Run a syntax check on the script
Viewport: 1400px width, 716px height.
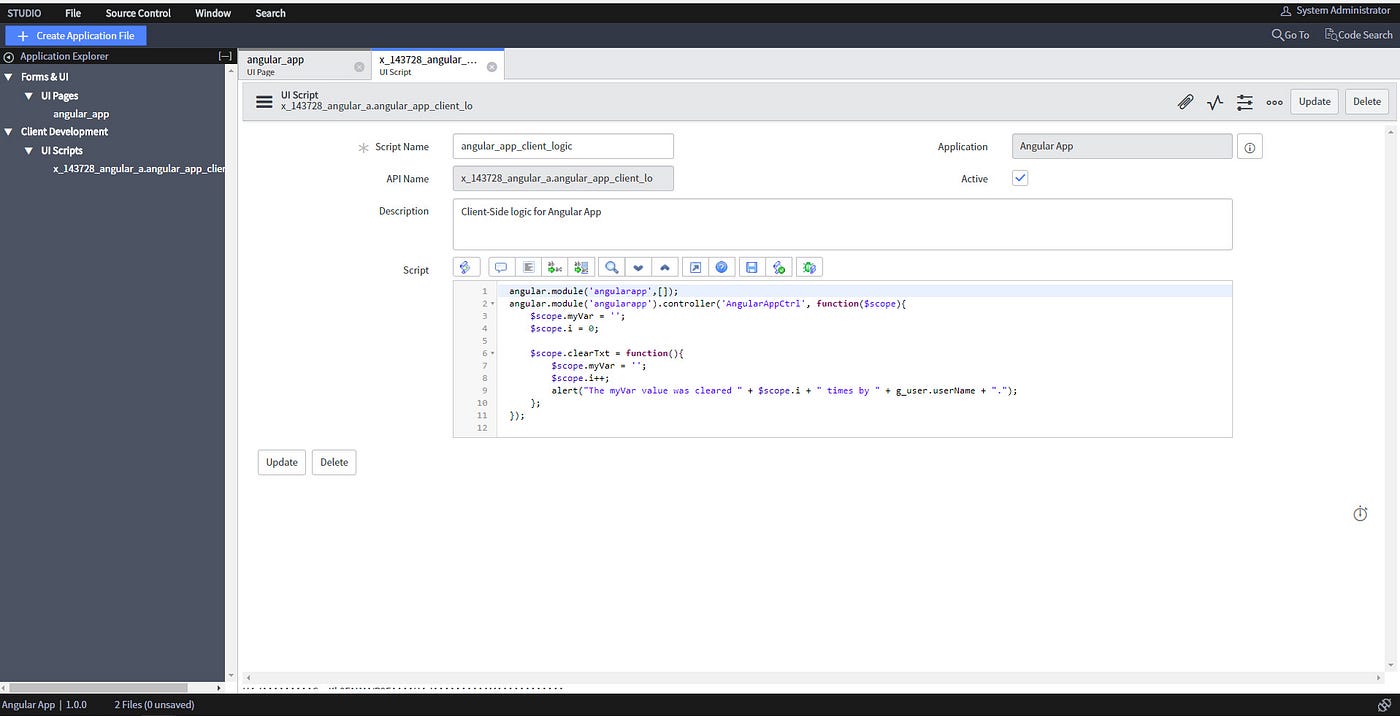780,267
